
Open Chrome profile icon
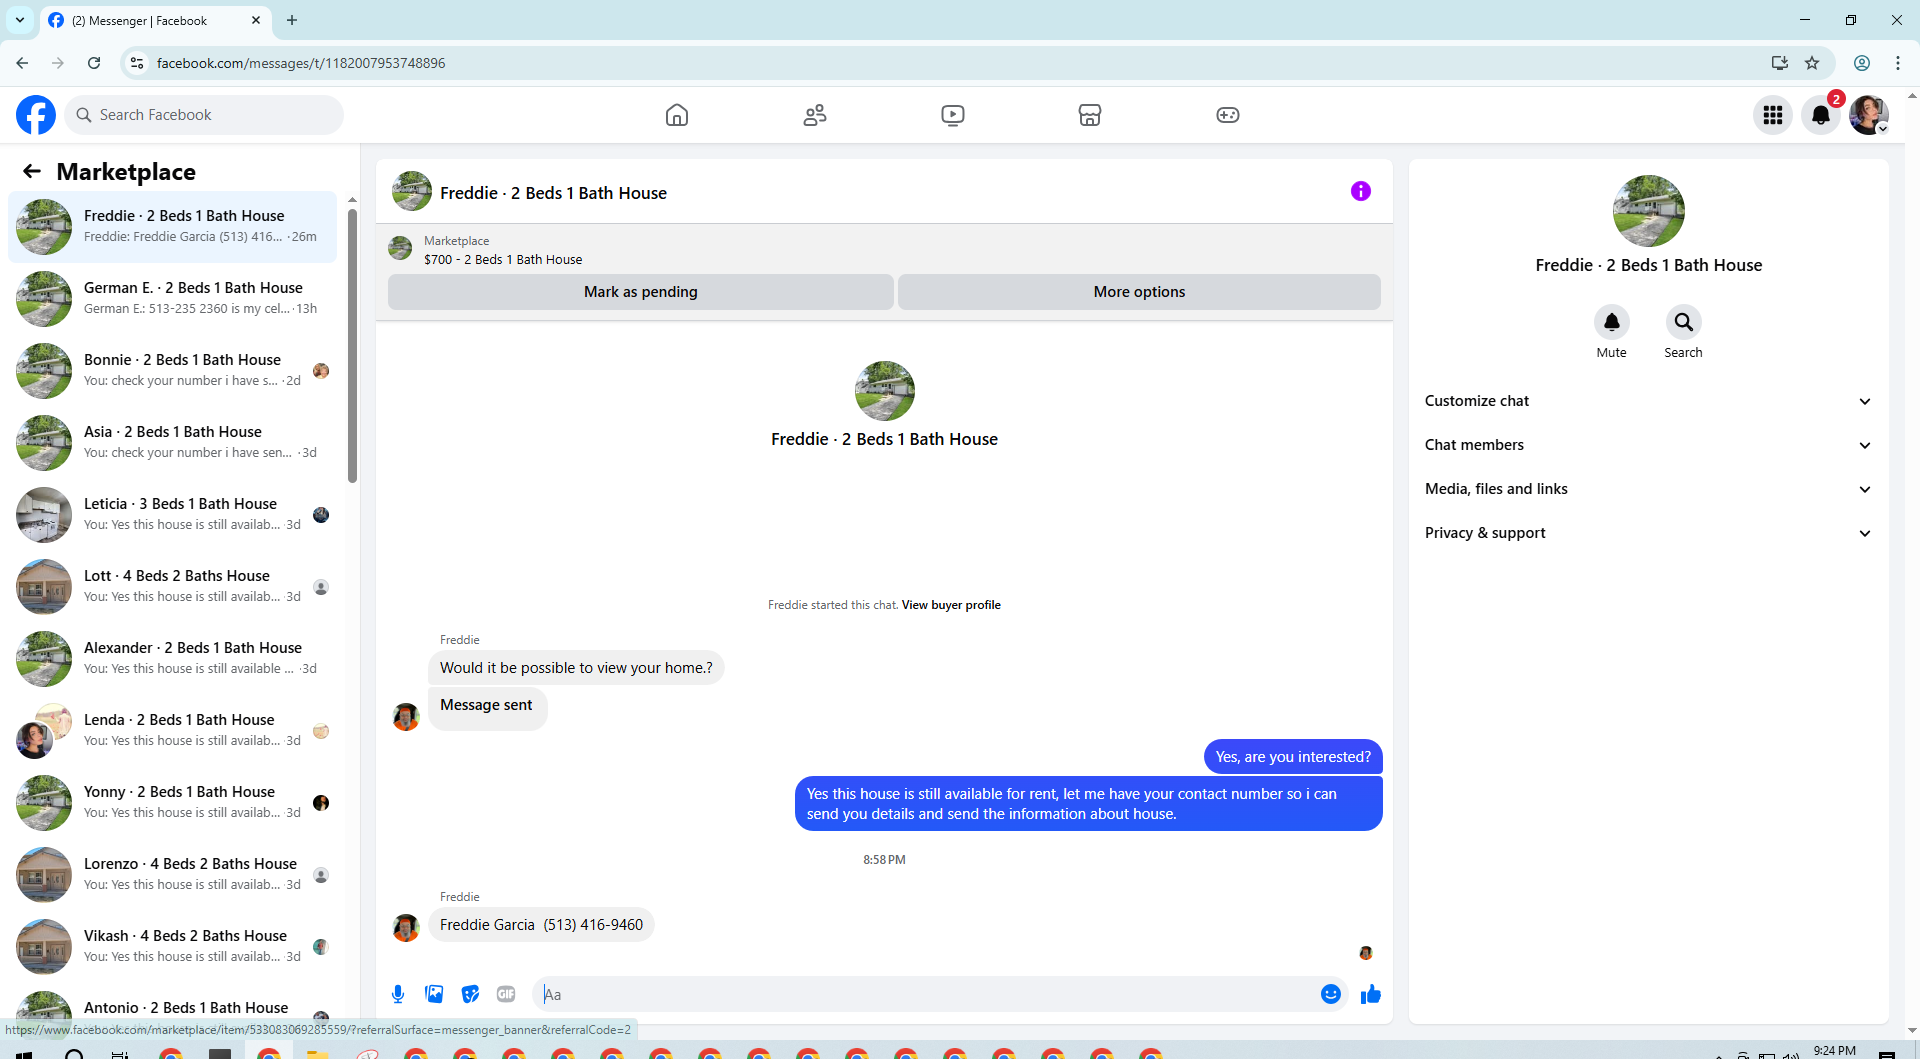pyautogui.click(x=1862, y=63)
